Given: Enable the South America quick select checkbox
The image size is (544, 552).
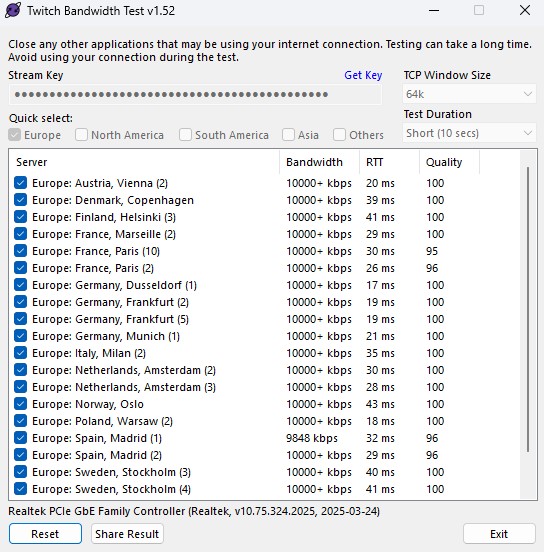Looking at the screenshot, I should coord(185,135).
